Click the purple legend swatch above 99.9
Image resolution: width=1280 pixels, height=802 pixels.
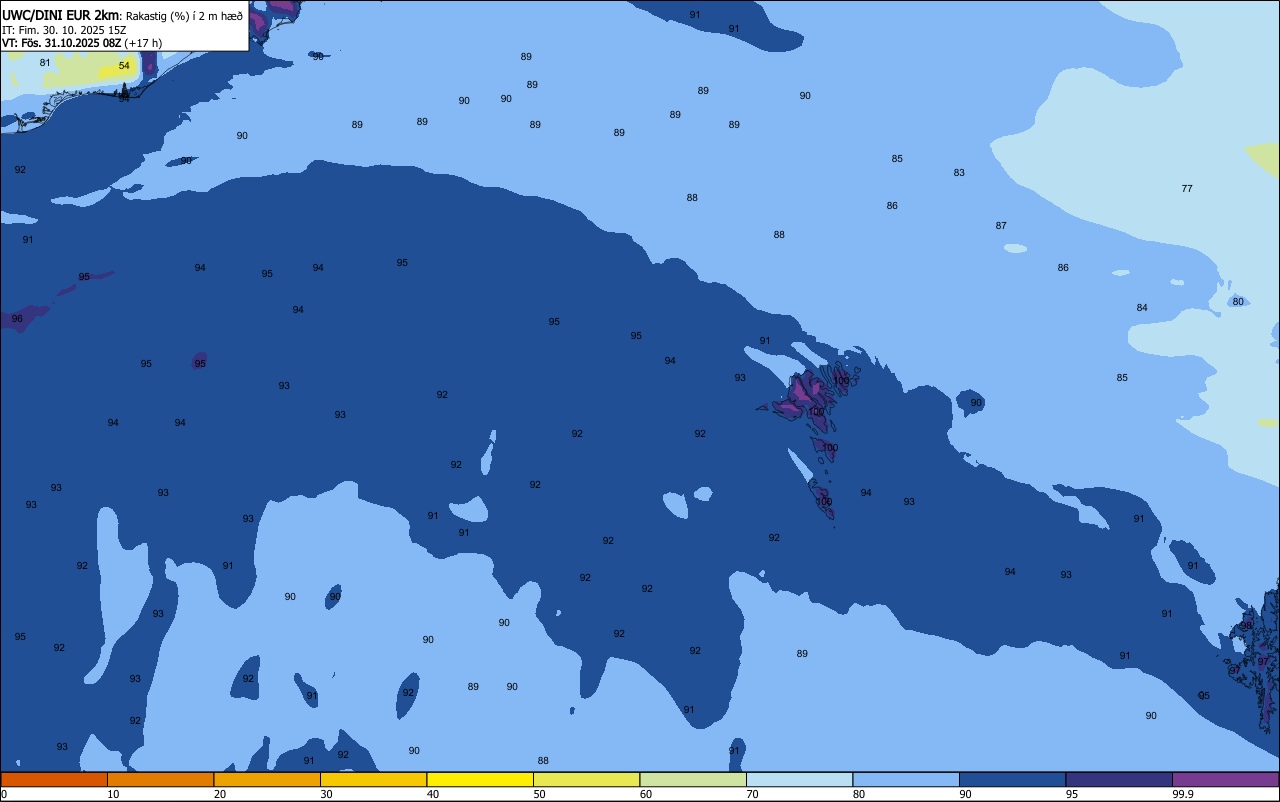coord(1225,779)
